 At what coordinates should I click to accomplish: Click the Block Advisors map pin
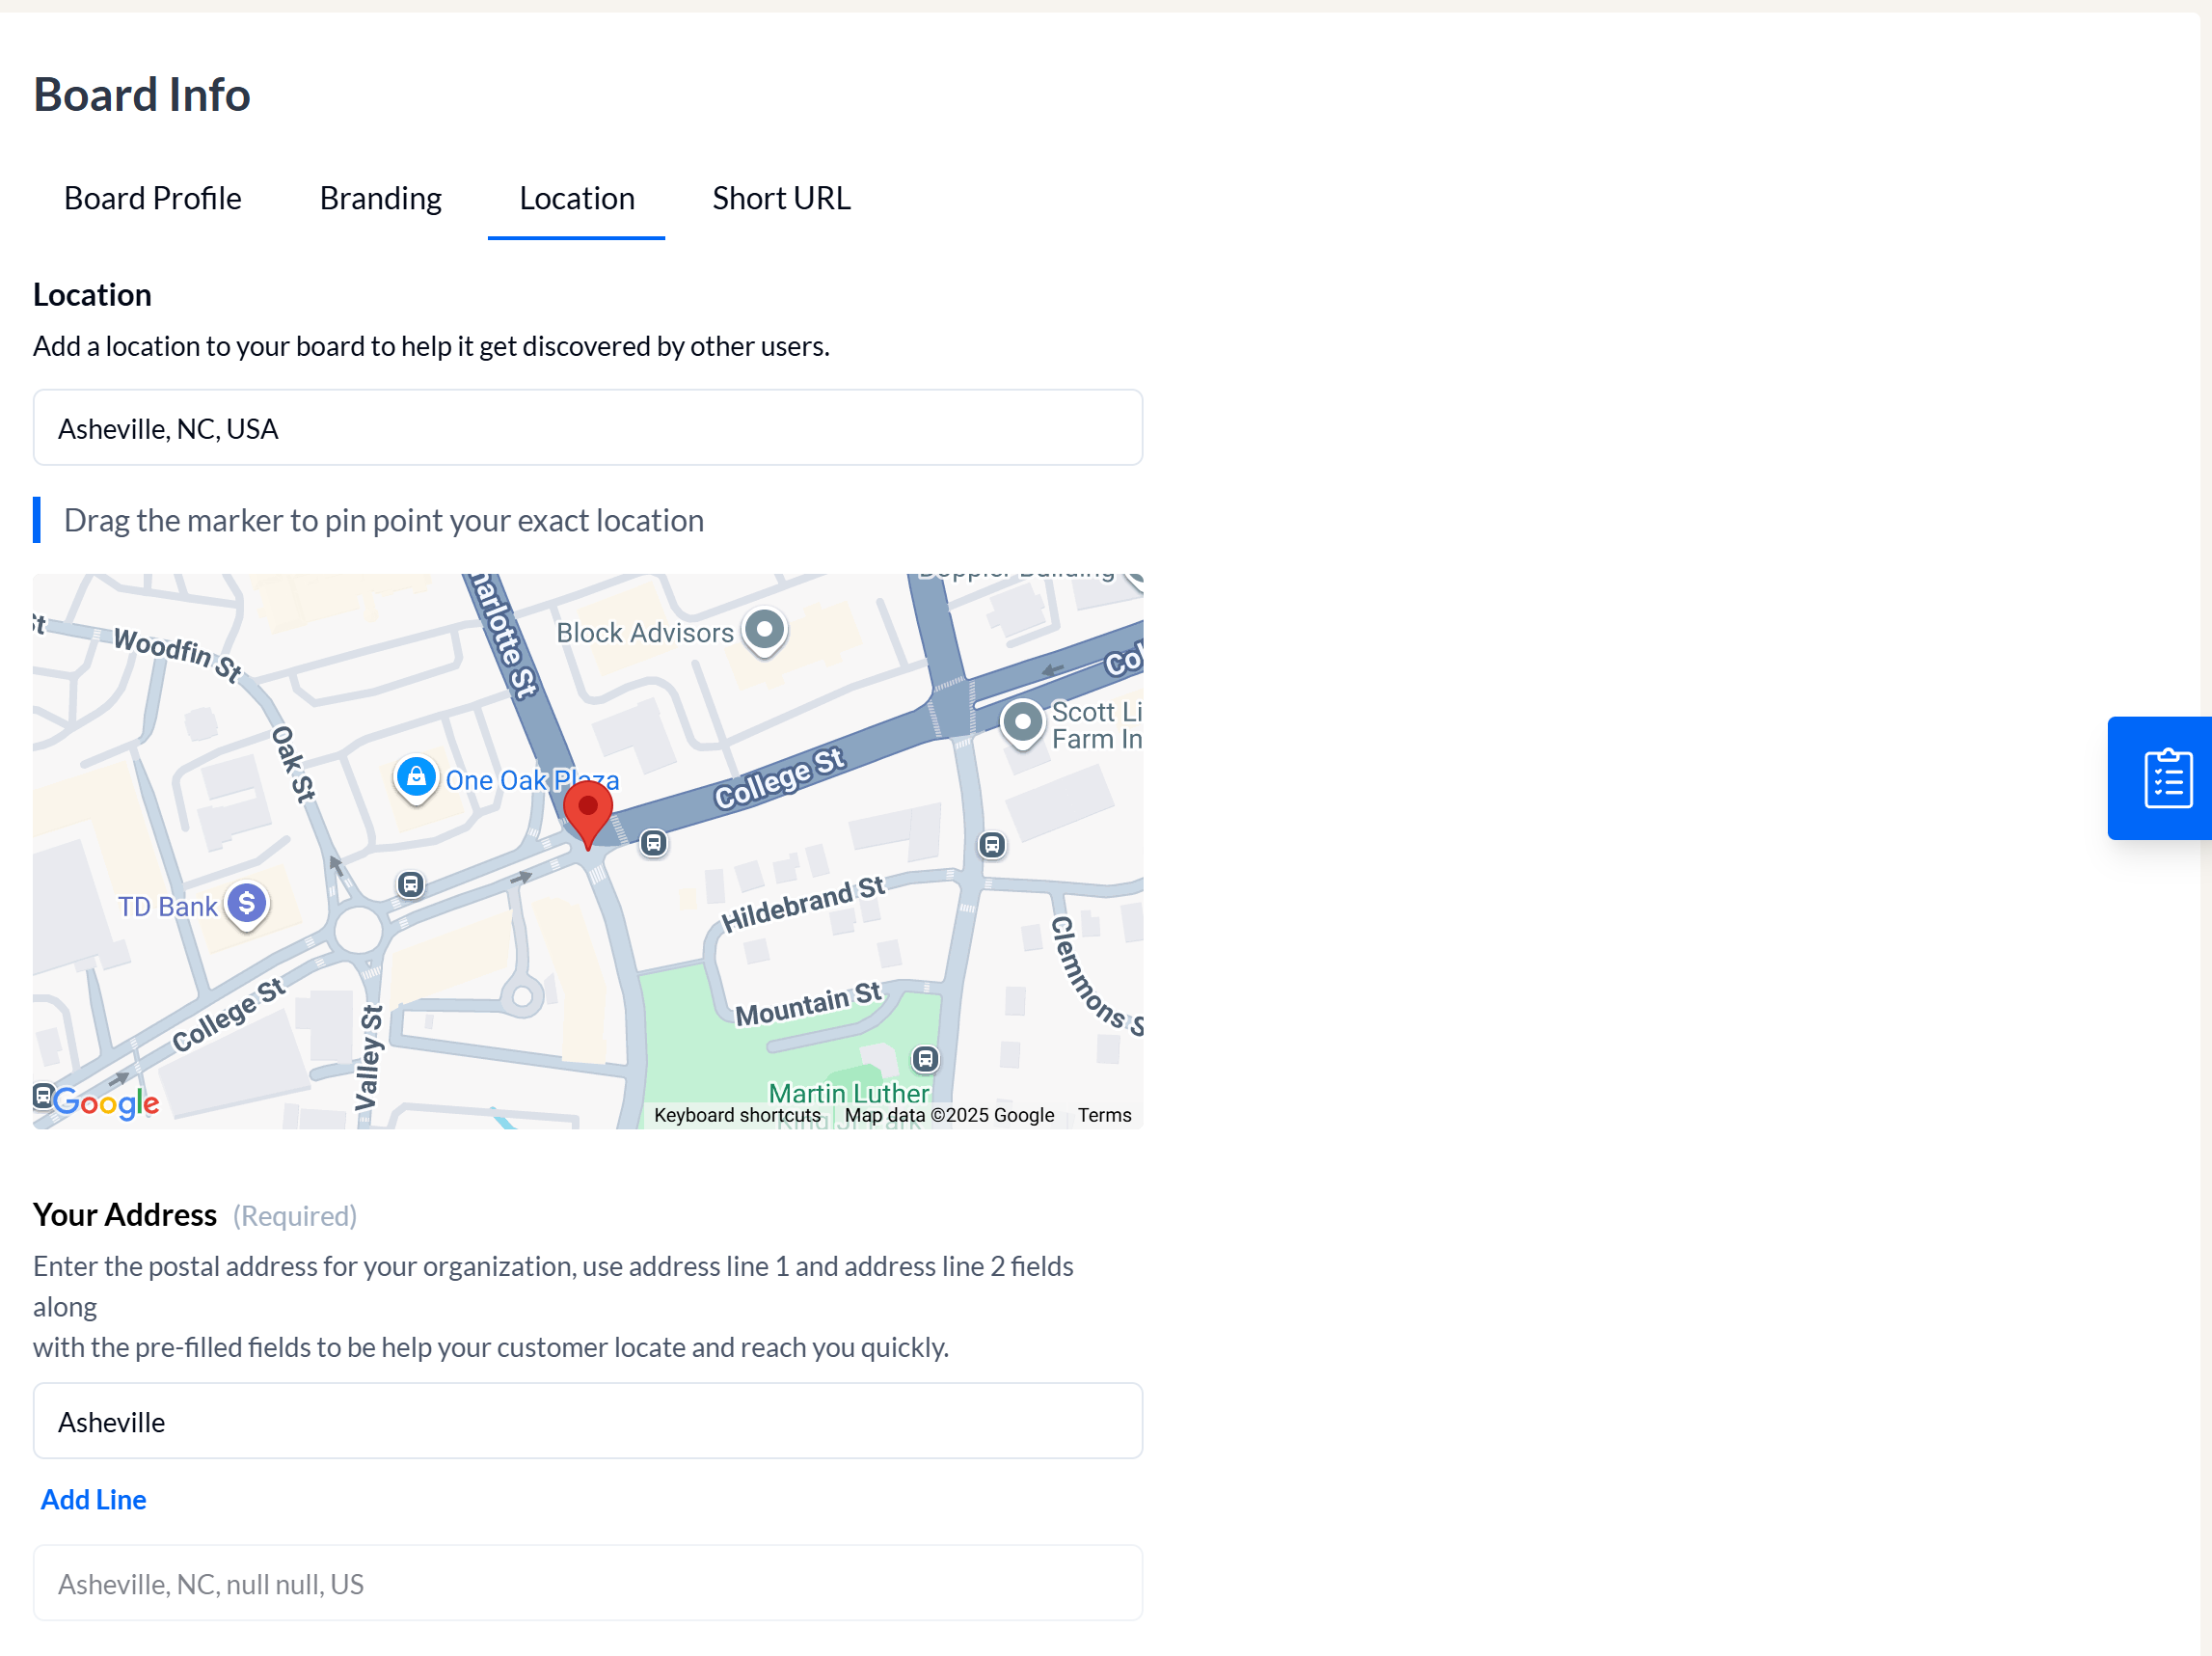(x=765, y=631)
